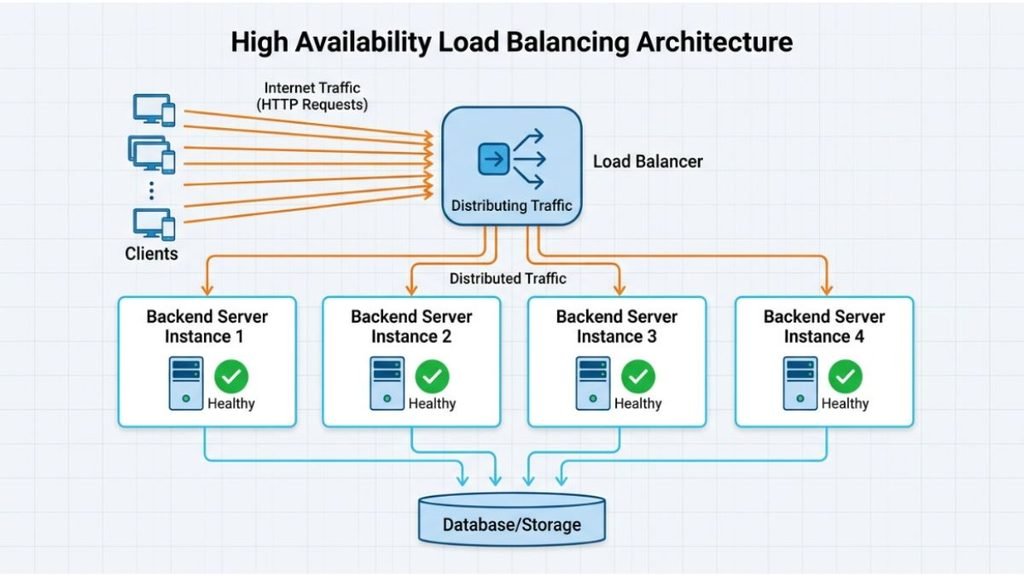Viewport: 1024px width, 576px height.
Task: Click the bottom client devices icon above Clients
Action: point(154,224)
